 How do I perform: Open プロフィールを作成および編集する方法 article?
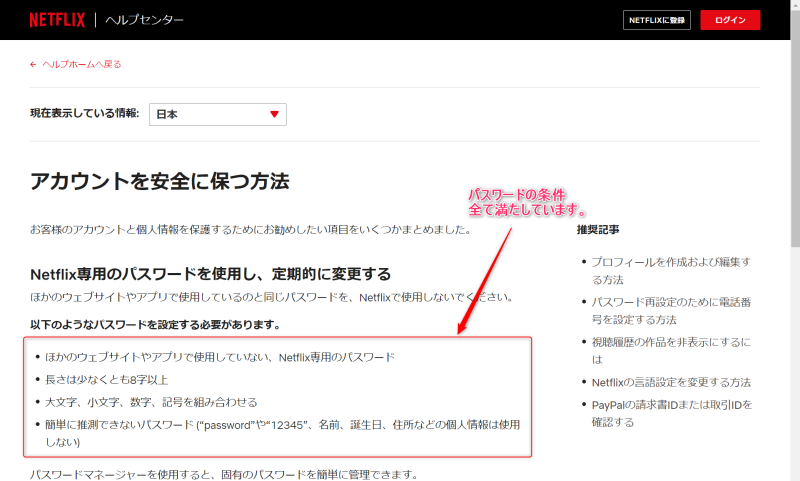pyautogui.click(x=671, y=271)
